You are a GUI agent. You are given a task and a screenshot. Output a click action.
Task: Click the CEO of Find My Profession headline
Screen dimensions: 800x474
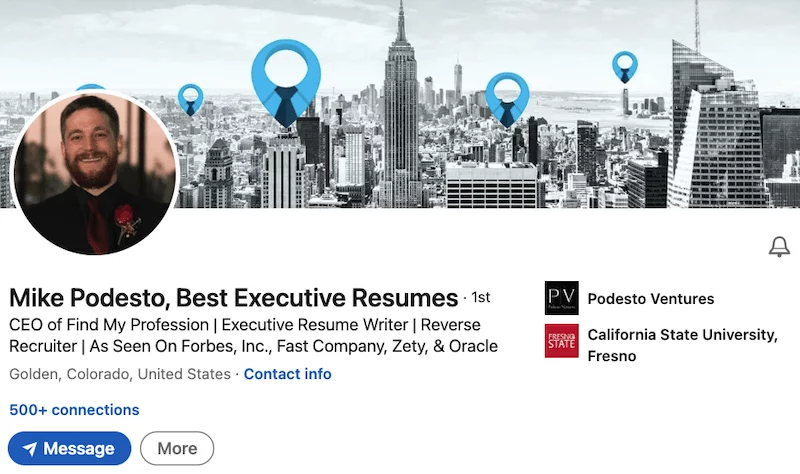point(254,335)
